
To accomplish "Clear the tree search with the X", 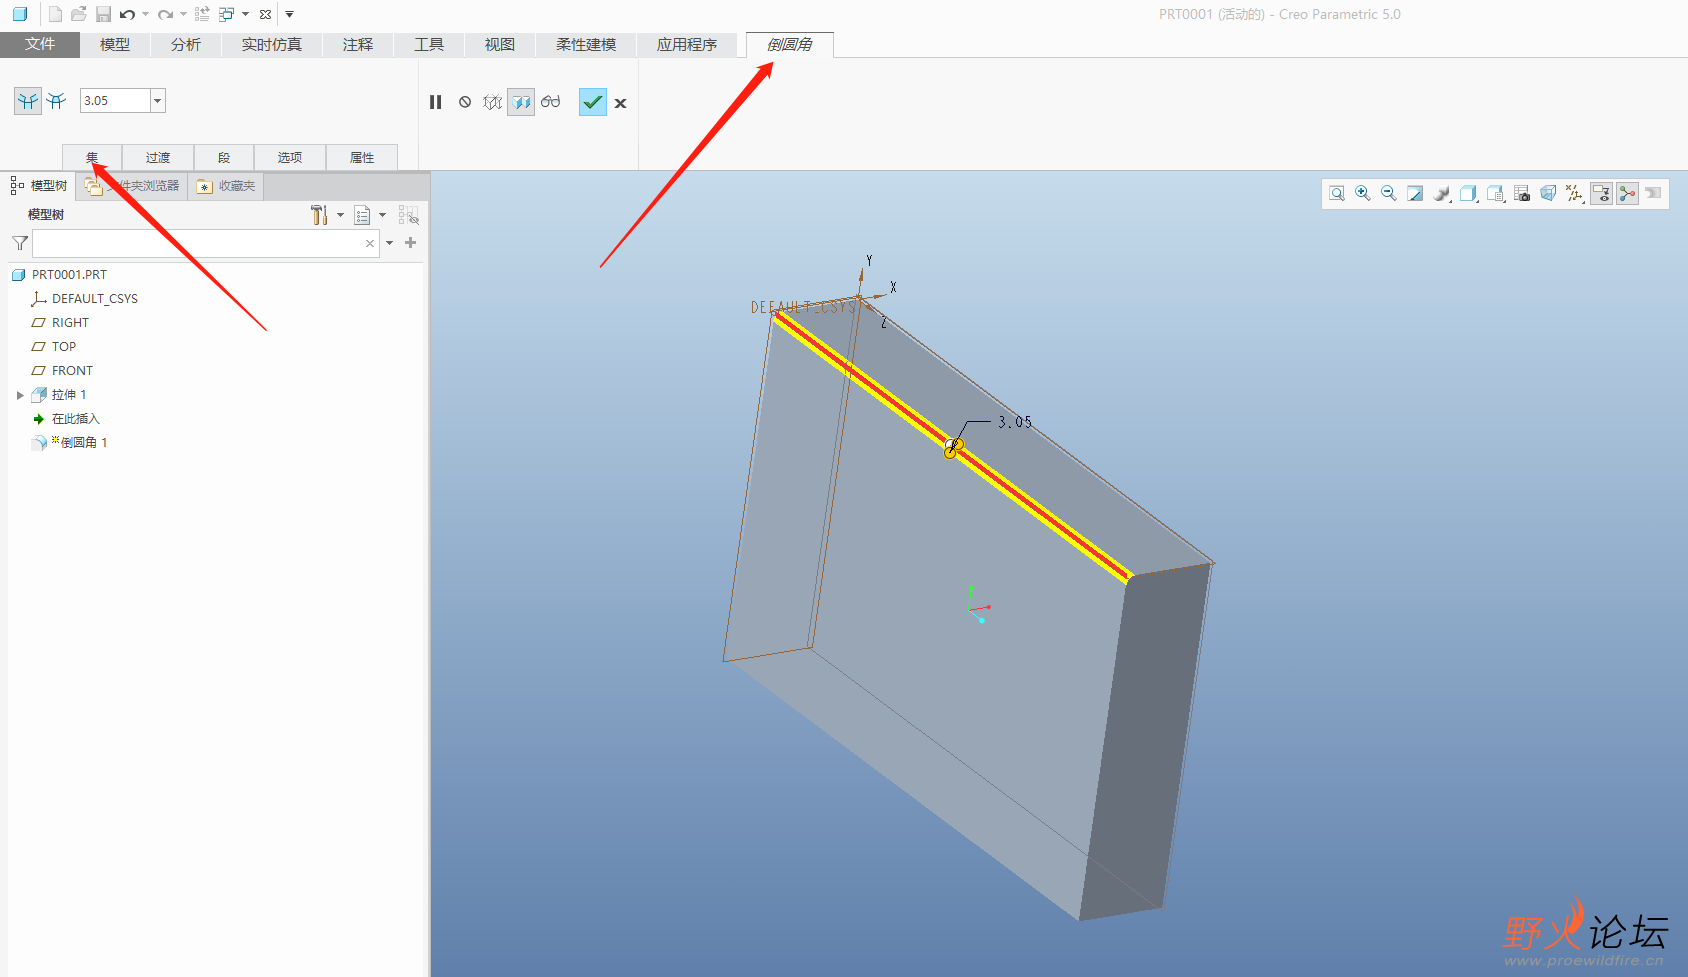I will [370, 243].
